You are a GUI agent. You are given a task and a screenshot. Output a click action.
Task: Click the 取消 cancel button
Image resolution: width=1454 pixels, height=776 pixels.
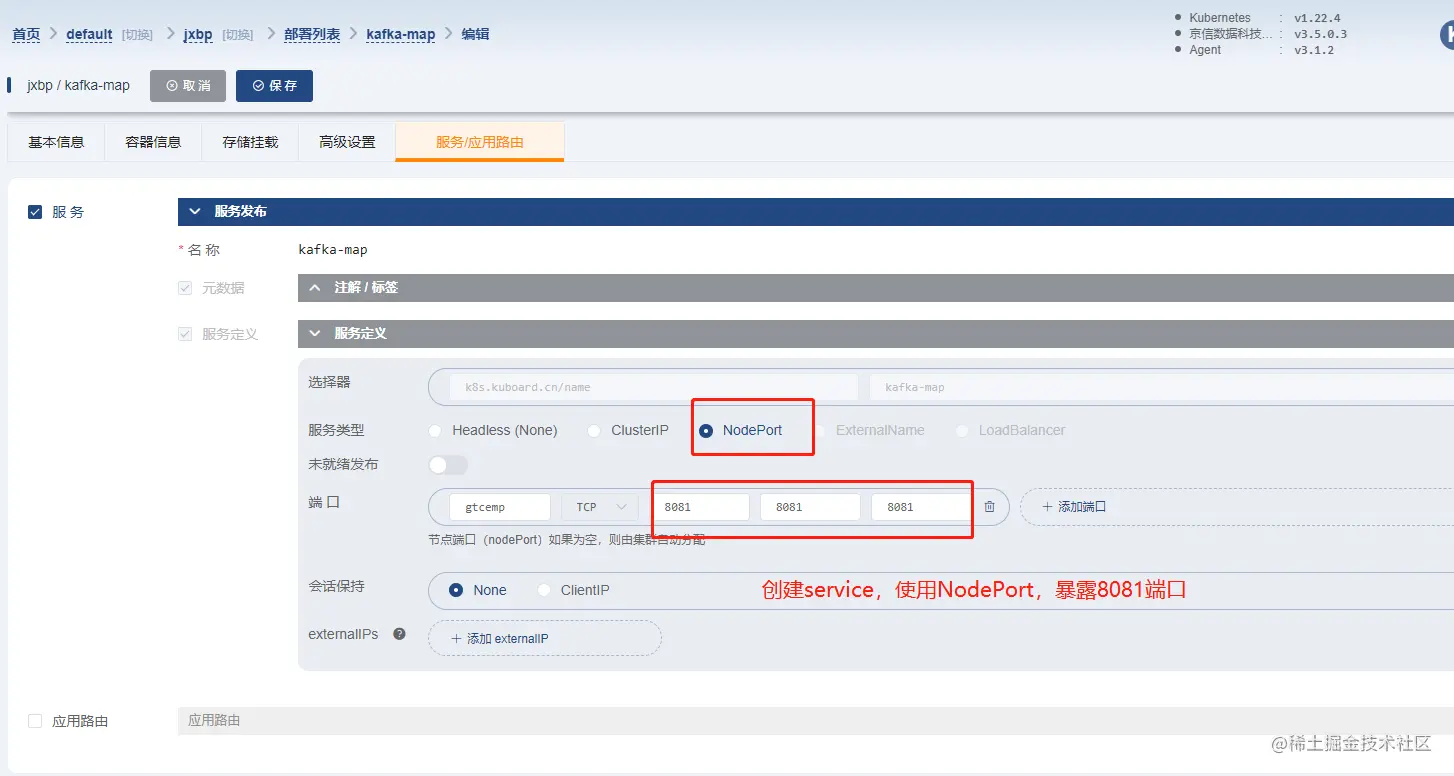click(188, 86)
